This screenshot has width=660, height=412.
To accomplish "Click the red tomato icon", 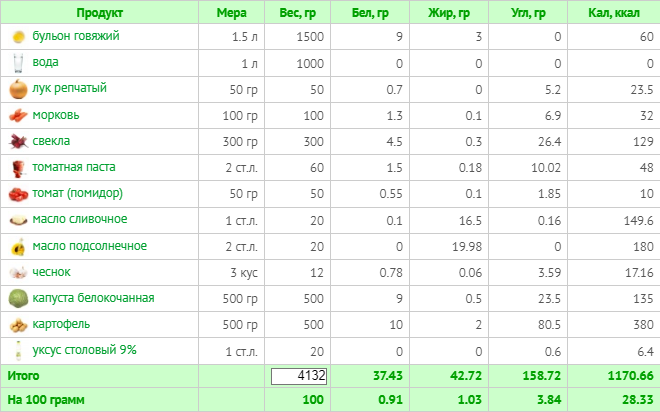I will 18,194.
